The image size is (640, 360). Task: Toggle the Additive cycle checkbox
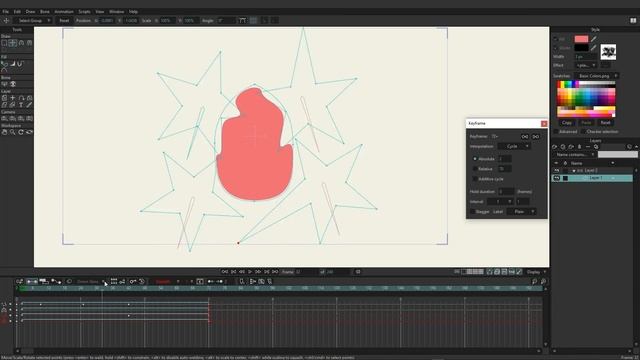pyautogui.click(x=475, y=179)
